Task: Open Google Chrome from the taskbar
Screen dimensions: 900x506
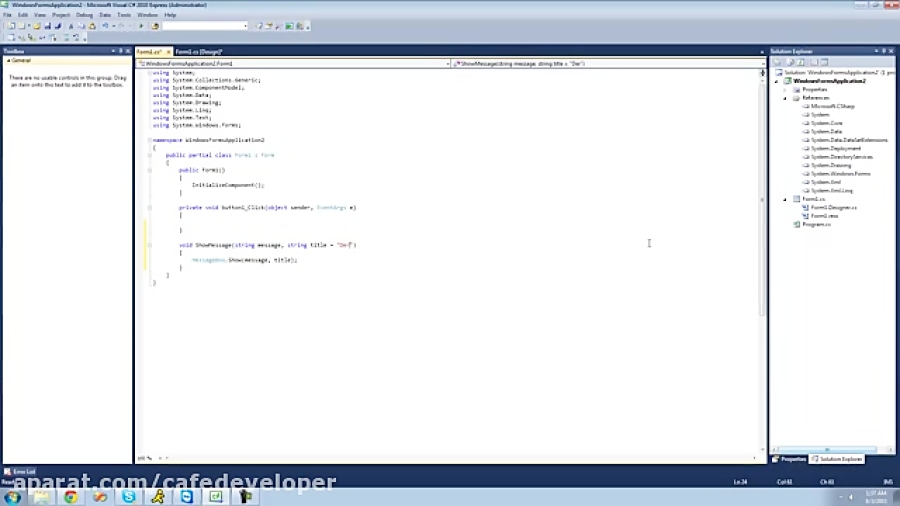Action: [71, 497]
